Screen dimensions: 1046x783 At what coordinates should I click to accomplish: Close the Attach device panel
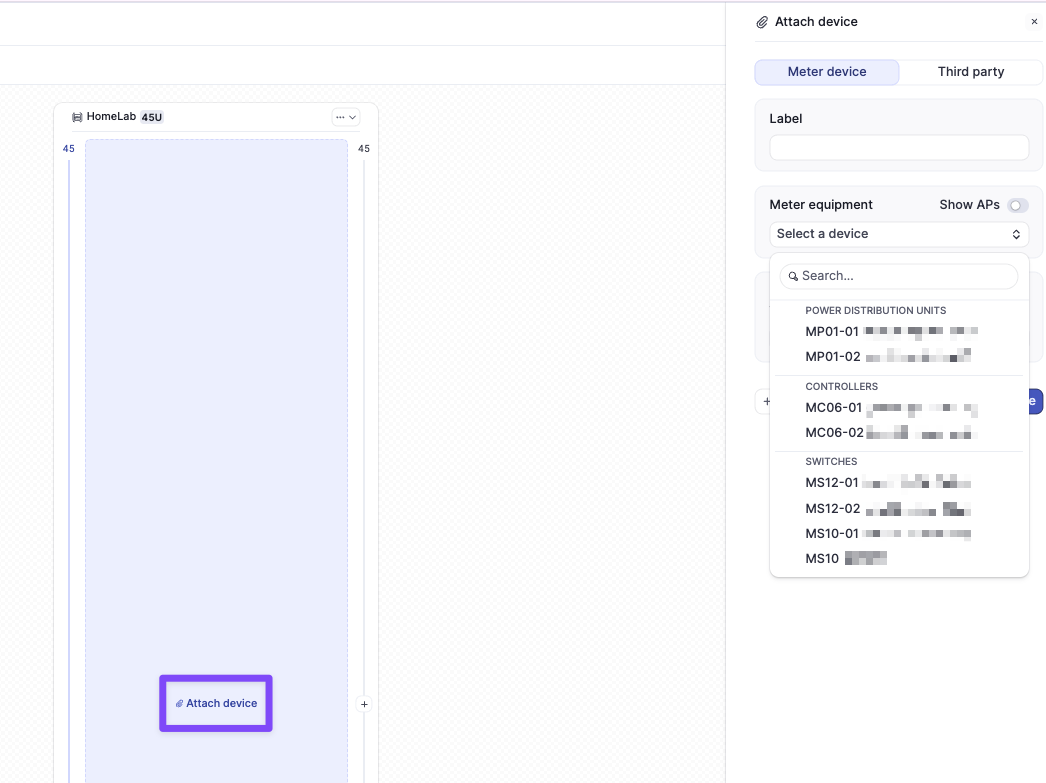pyautogui.click(x=1034, y=22)
